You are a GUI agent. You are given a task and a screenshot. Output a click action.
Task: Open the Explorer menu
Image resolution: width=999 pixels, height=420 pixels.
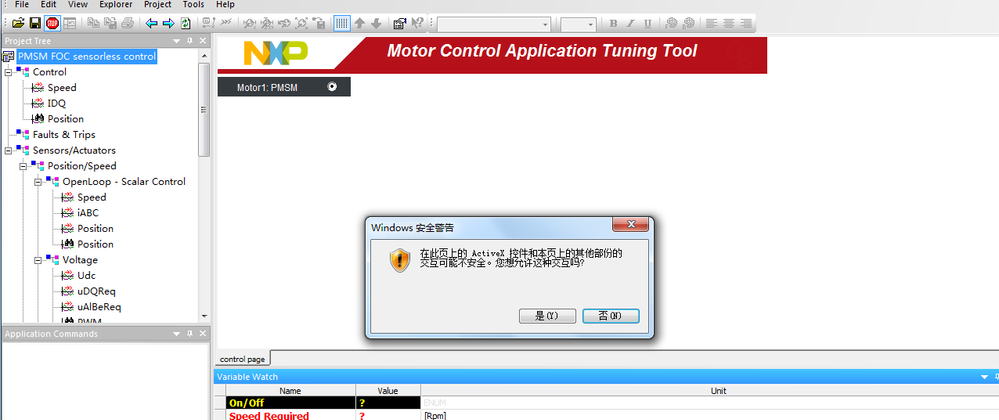coord(116,4)
